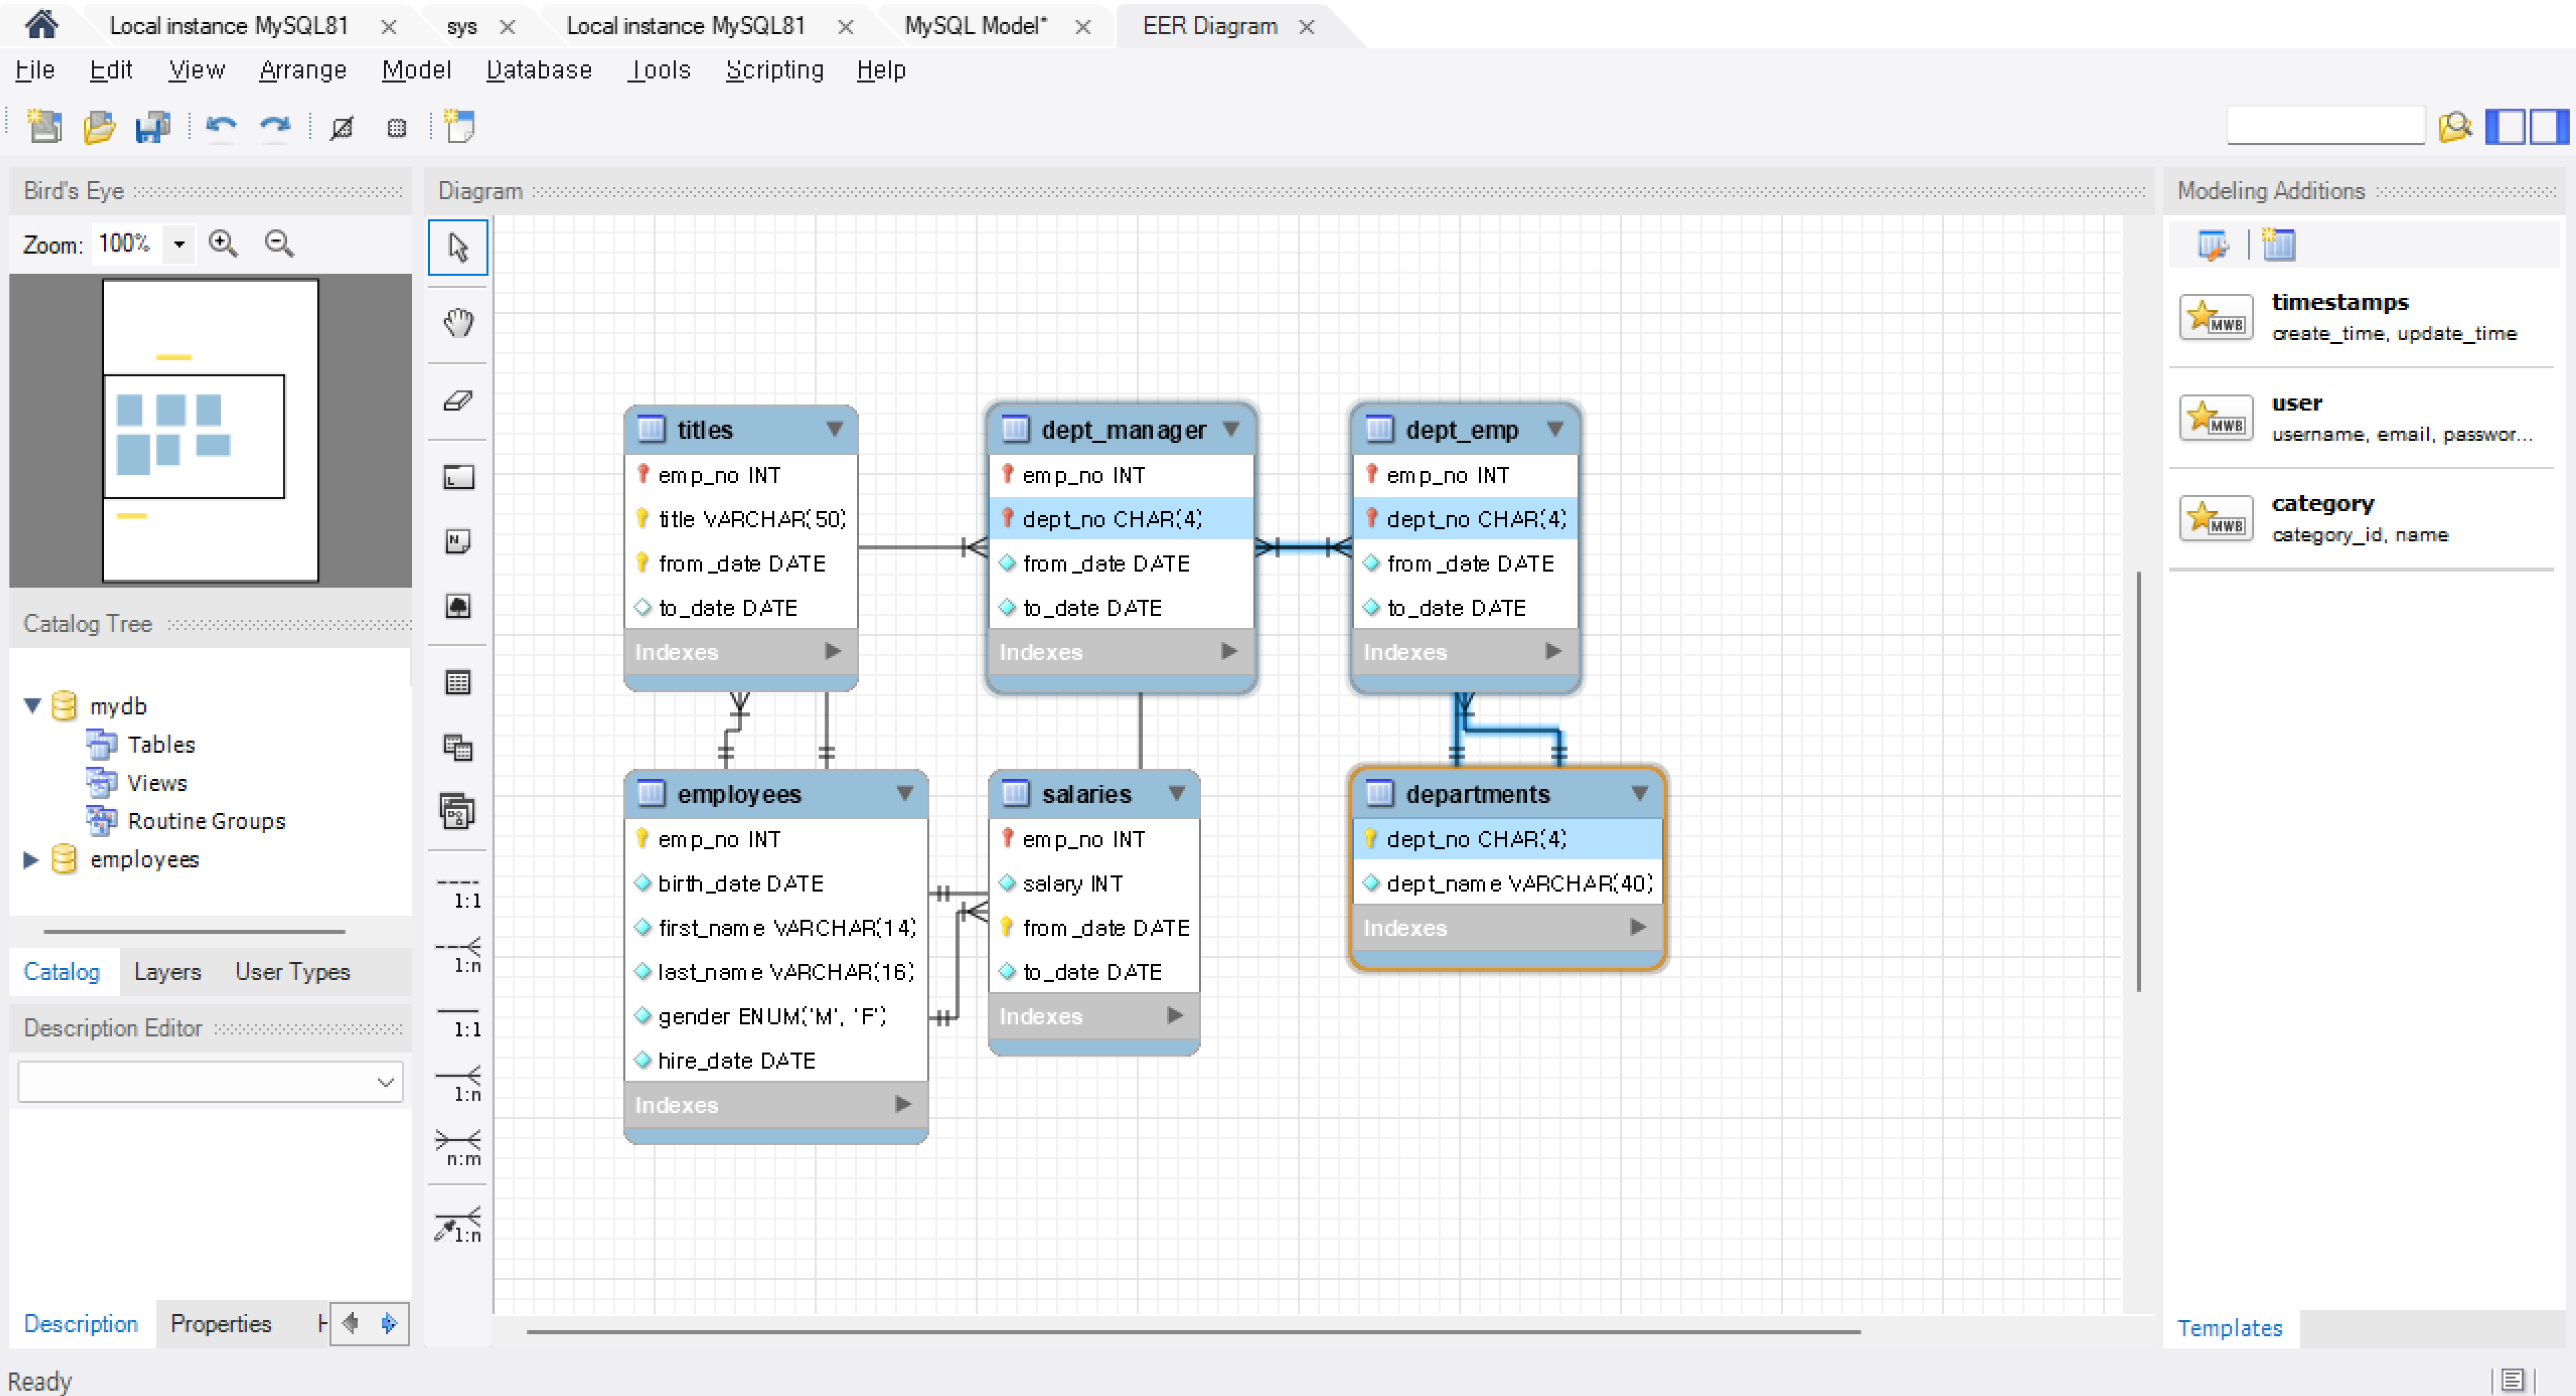The image size is (2576, 1396).
Task: Select the eraser tool
Action: click(458, 401)
